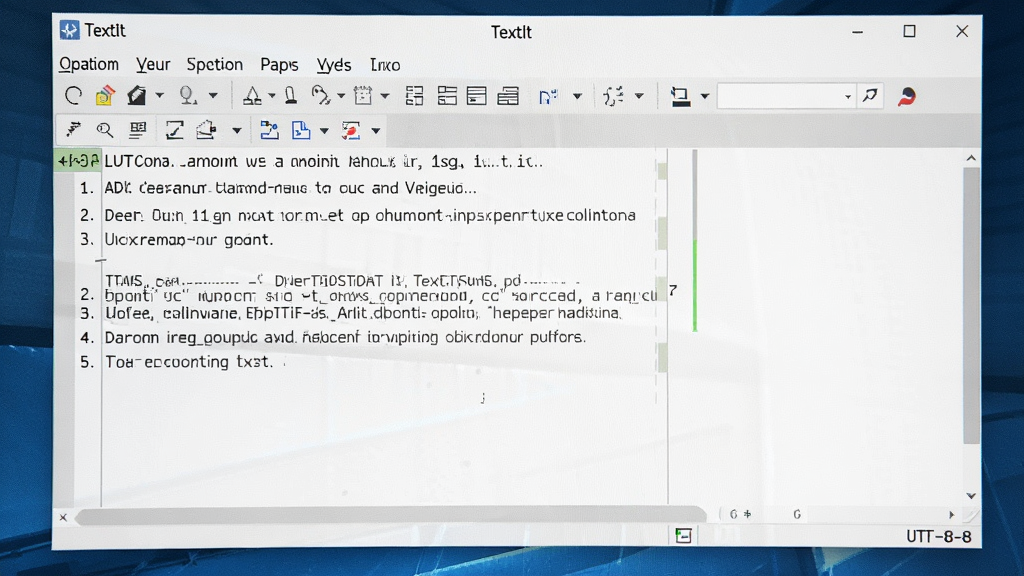Click the horizontal scrollbar thumb
The width and height of the screenshot is (1024, 576).
tap(391, 517)
